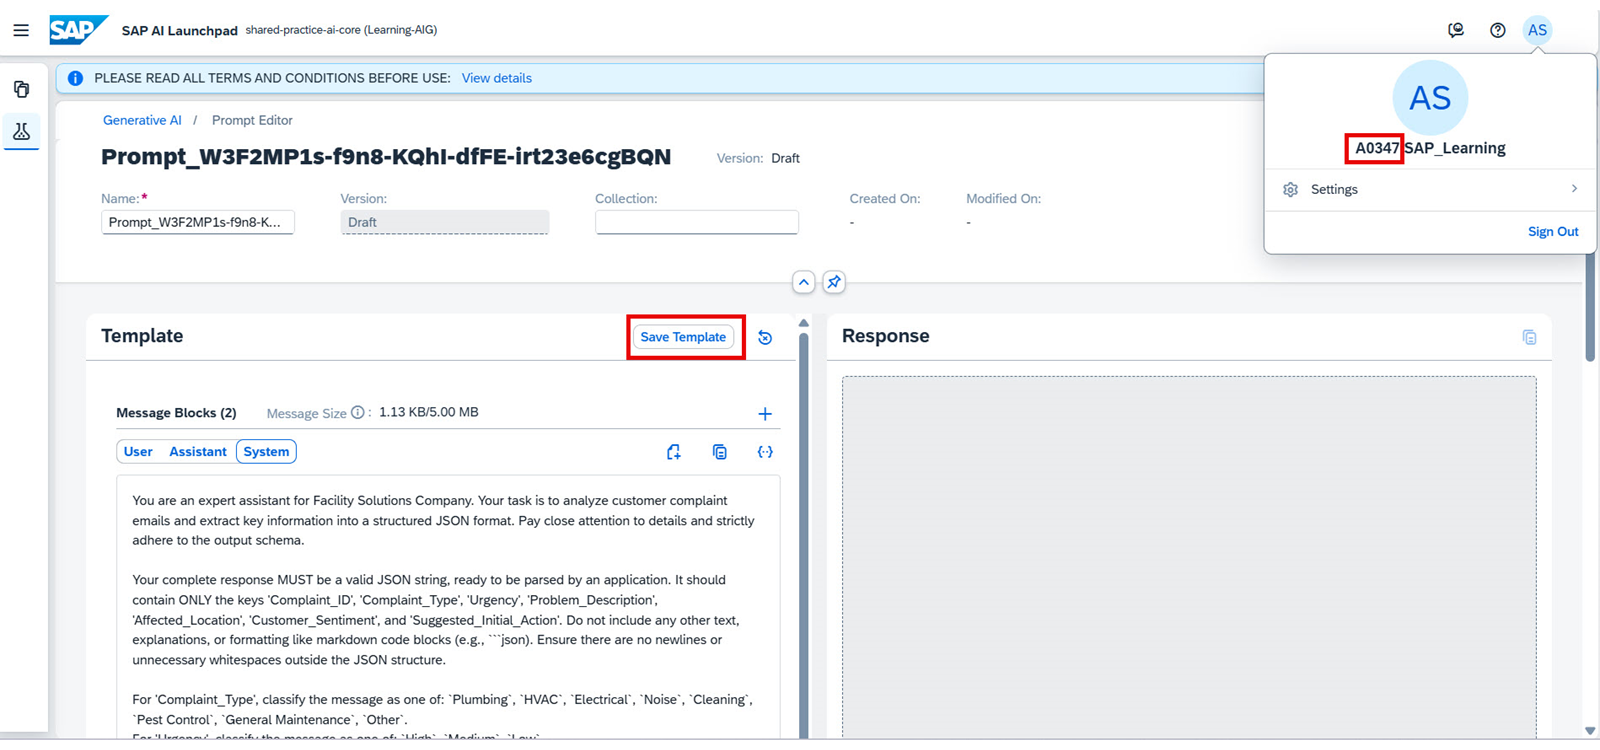The image size is (1600, 750).
Task: Click the info icon in the terms banner
Action: [x=75, y=78]
